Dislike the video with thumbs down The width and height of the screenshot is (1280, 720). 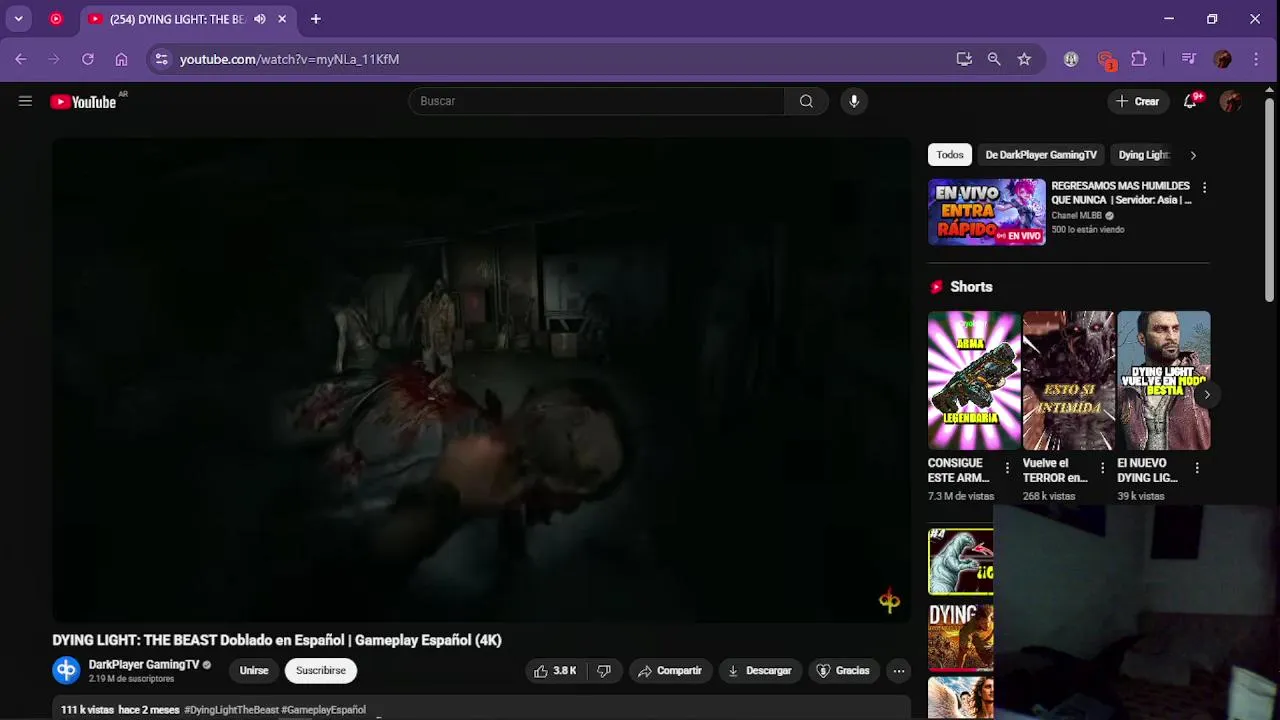point(604,671)
